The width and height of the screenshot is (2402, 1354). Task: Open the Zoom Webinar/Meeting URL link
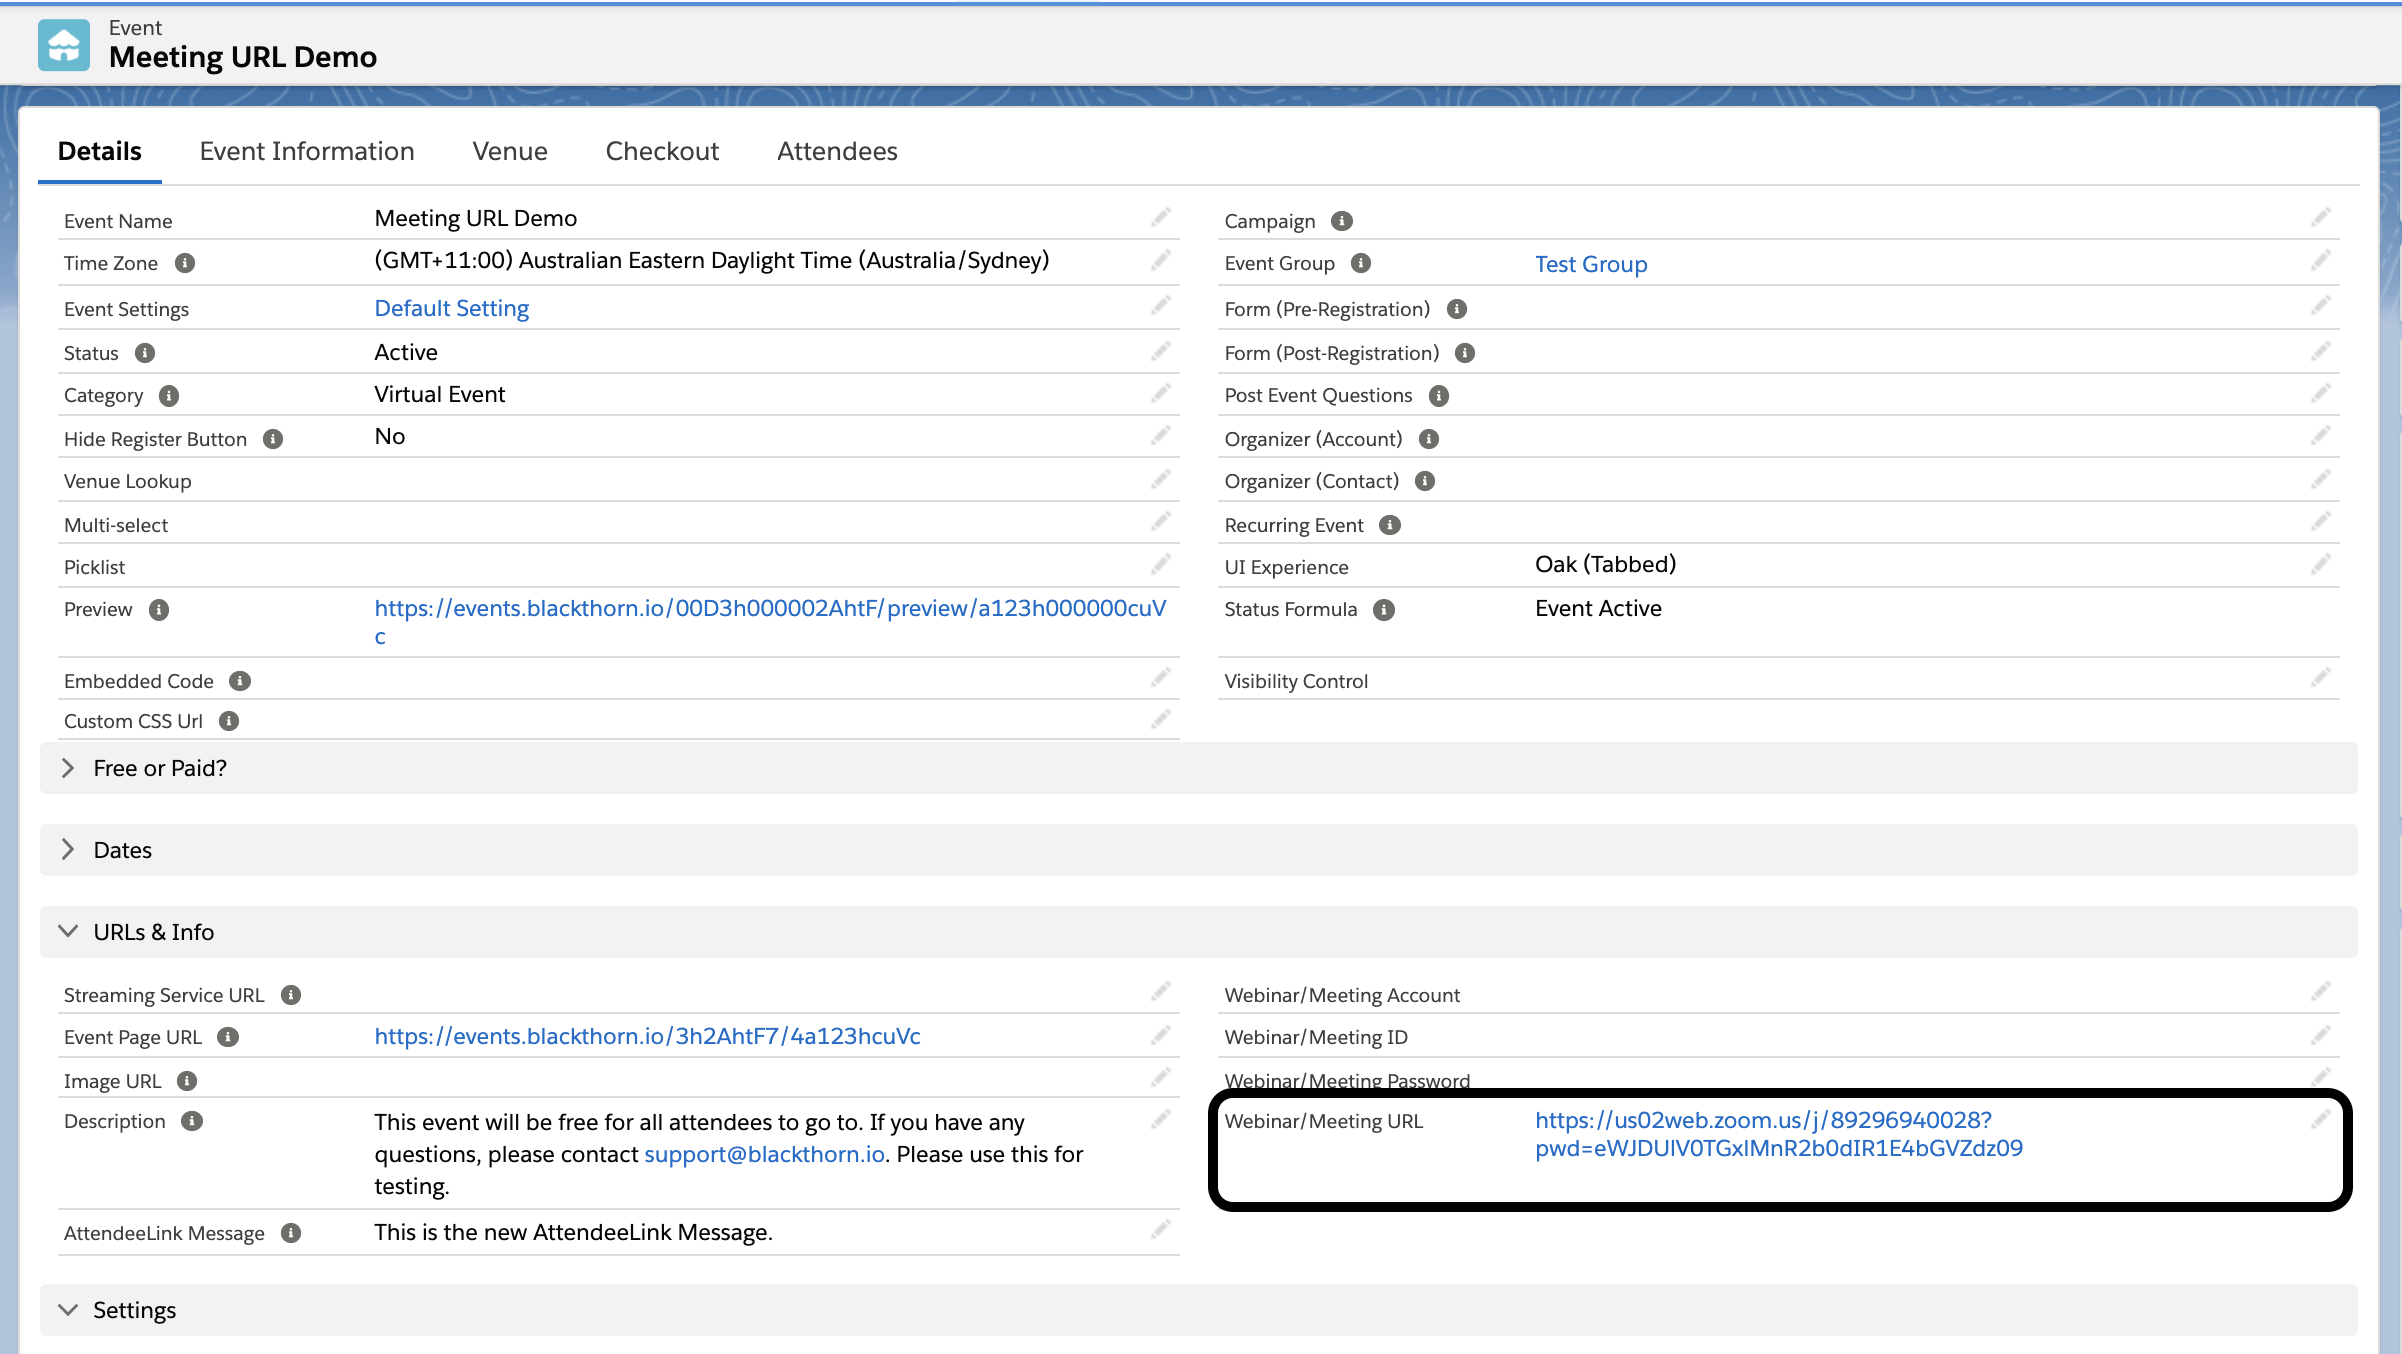[x=1779, y=1134]
